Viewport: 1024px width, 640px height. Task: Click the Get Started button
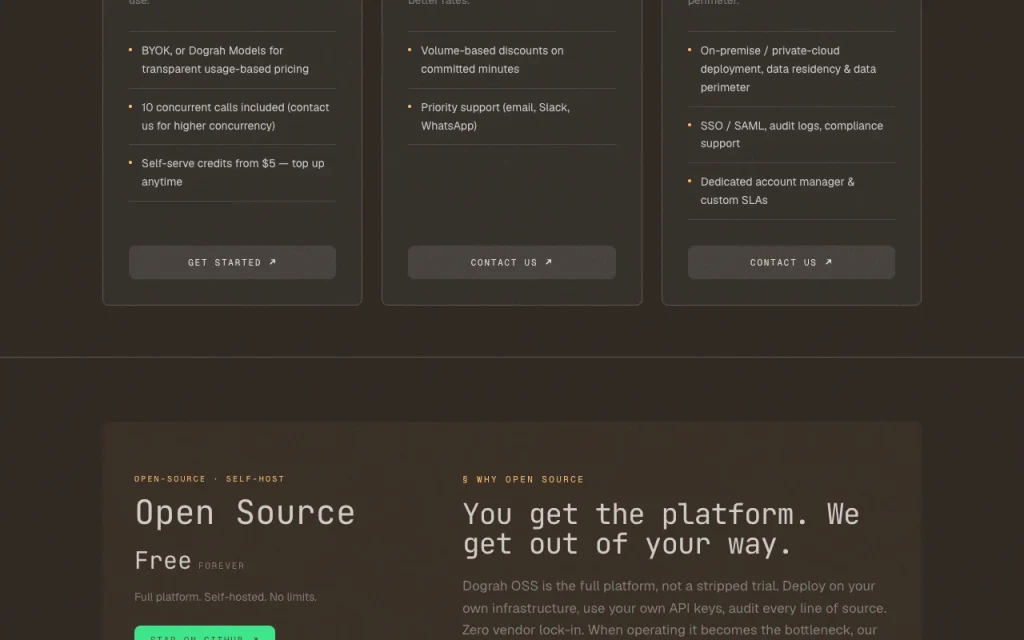click(232, 262)
